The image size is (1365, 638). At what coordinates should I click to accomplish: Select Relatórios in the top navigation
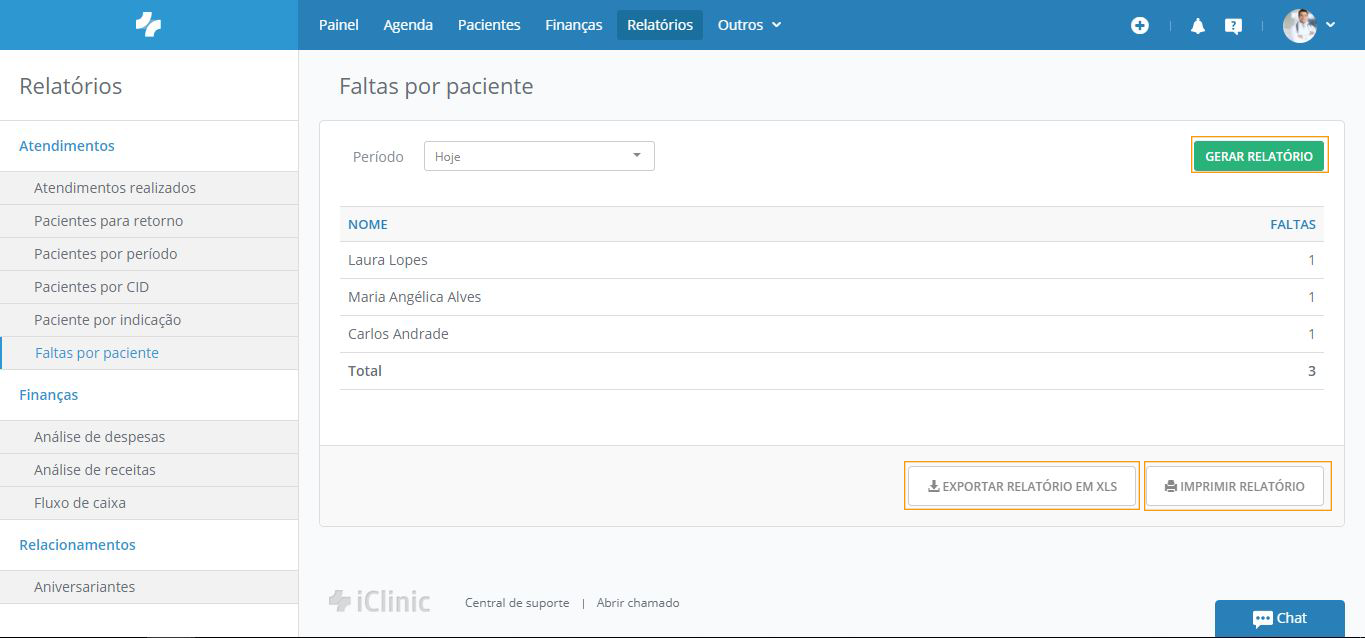660,25
